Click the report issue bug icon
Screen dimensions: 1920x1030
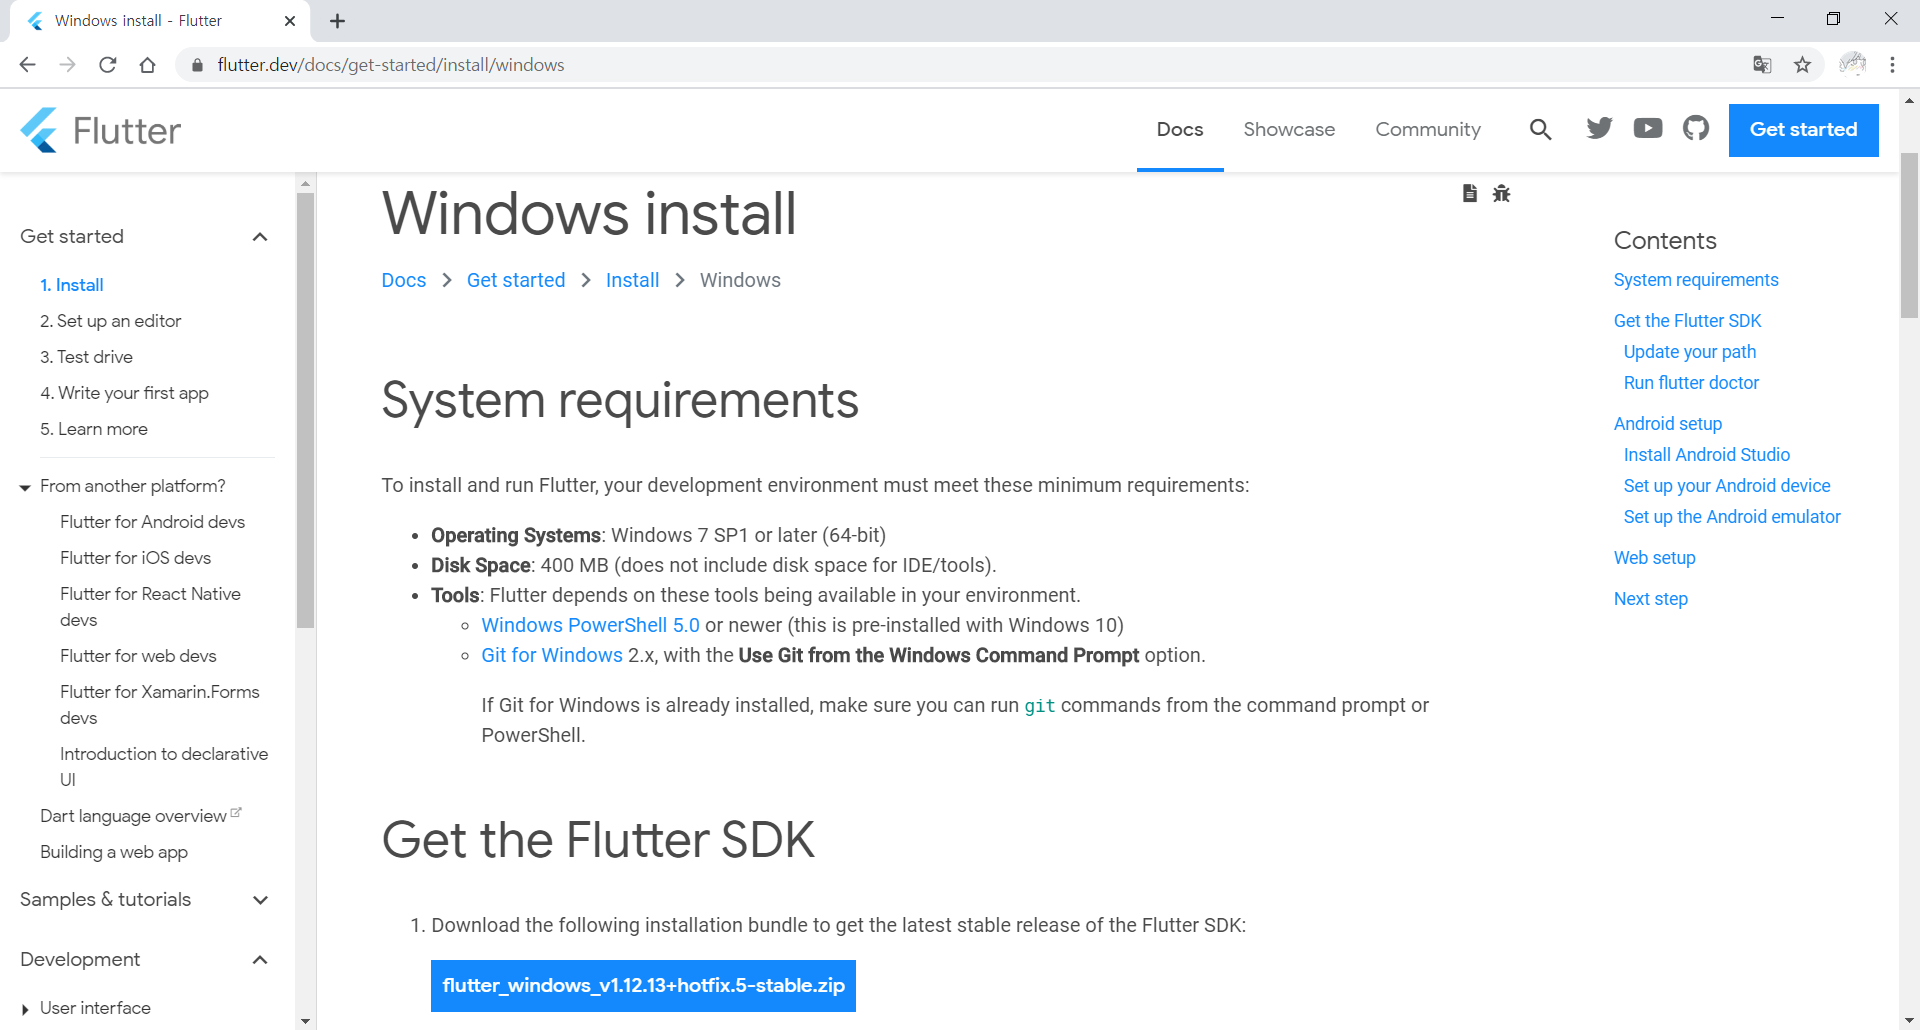1501,193
